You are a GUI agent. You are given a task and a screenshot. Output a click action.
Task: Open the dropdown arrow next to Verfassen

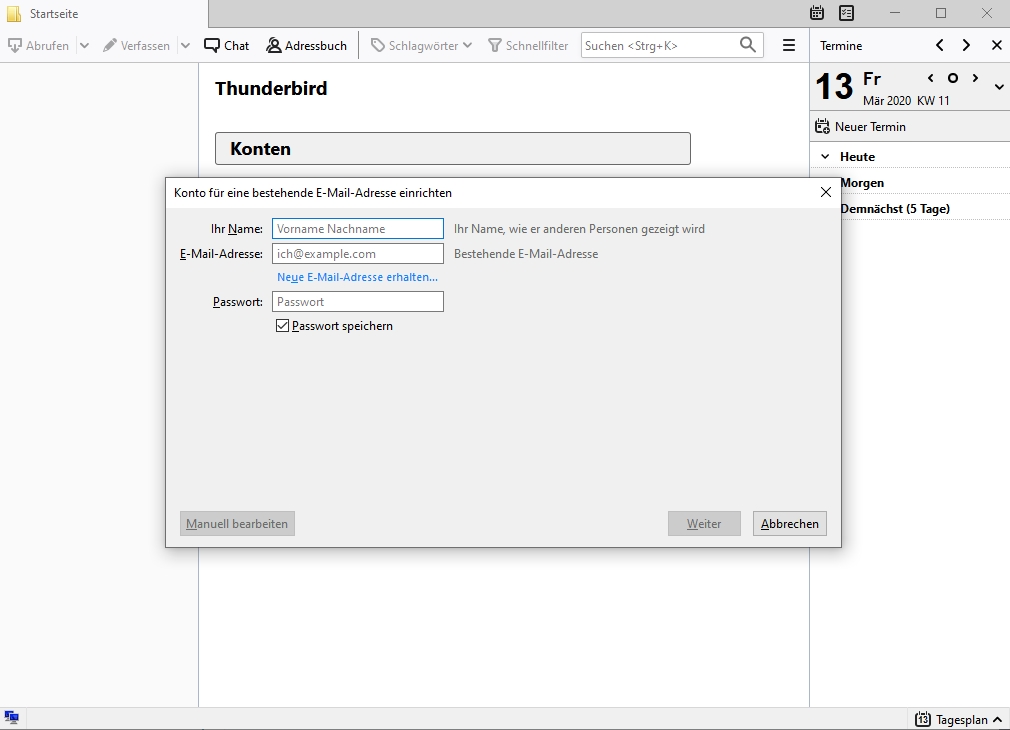[x=186, y=46]
